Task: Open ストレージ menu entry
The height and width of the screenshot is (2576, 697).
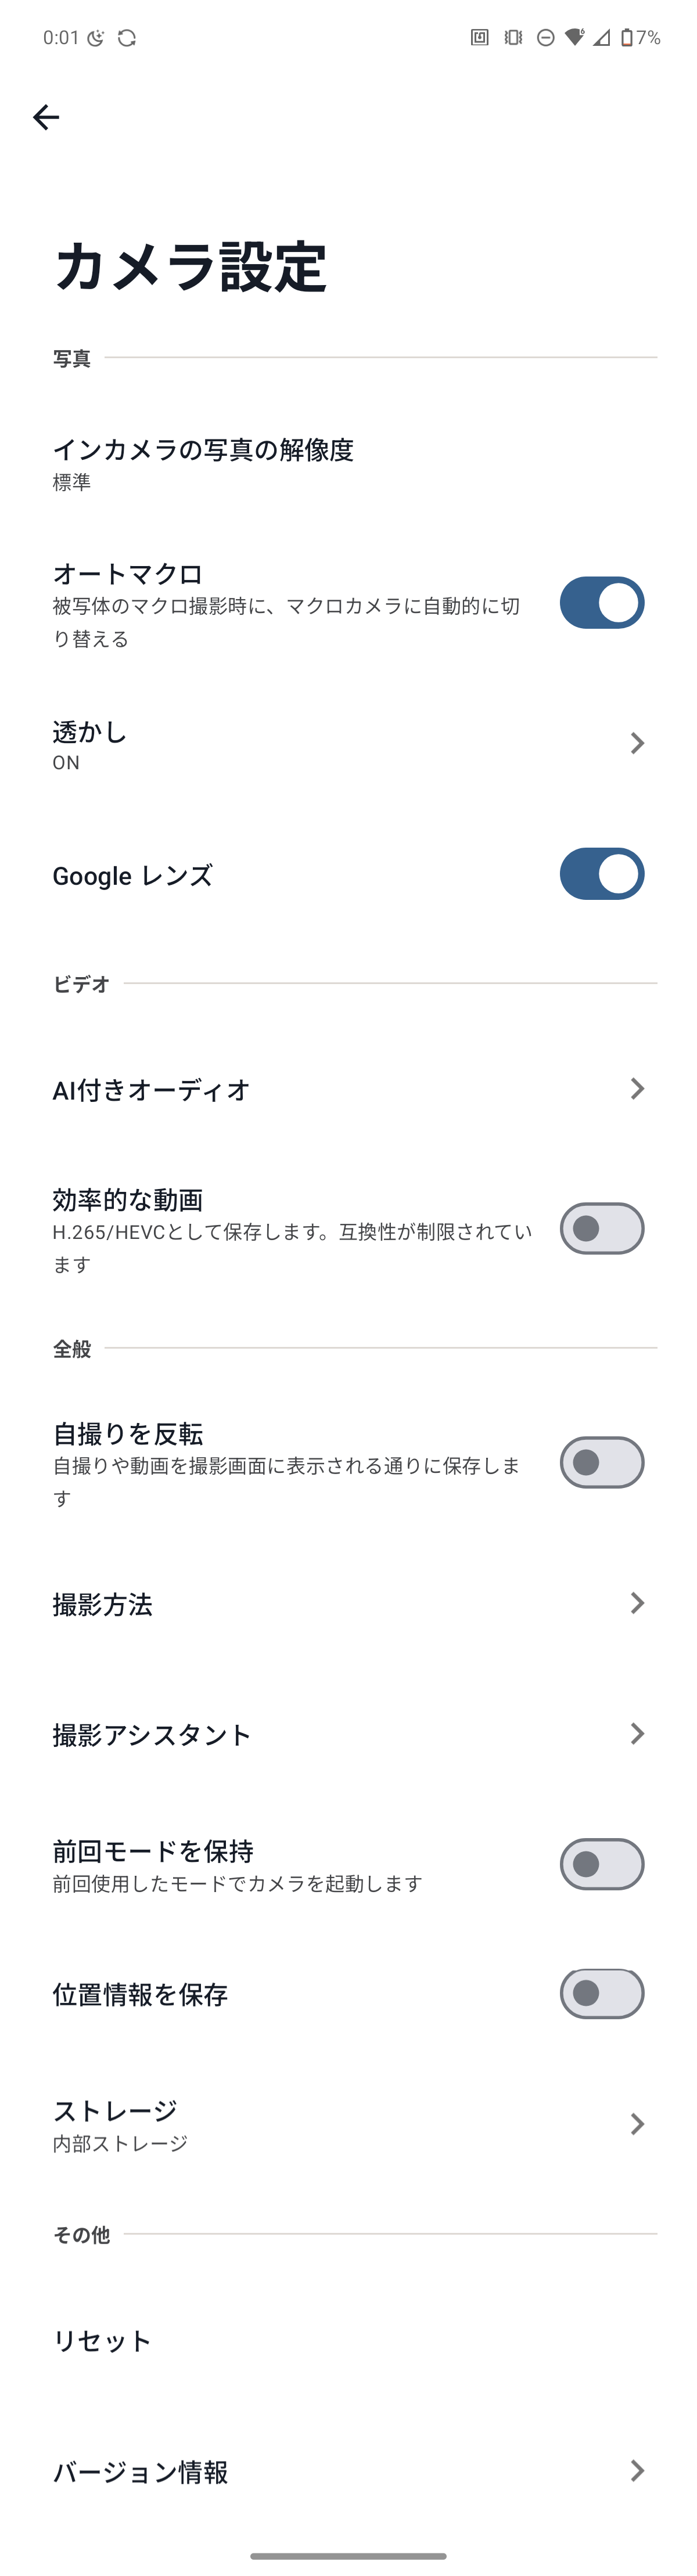Action: coord(348,2124)
